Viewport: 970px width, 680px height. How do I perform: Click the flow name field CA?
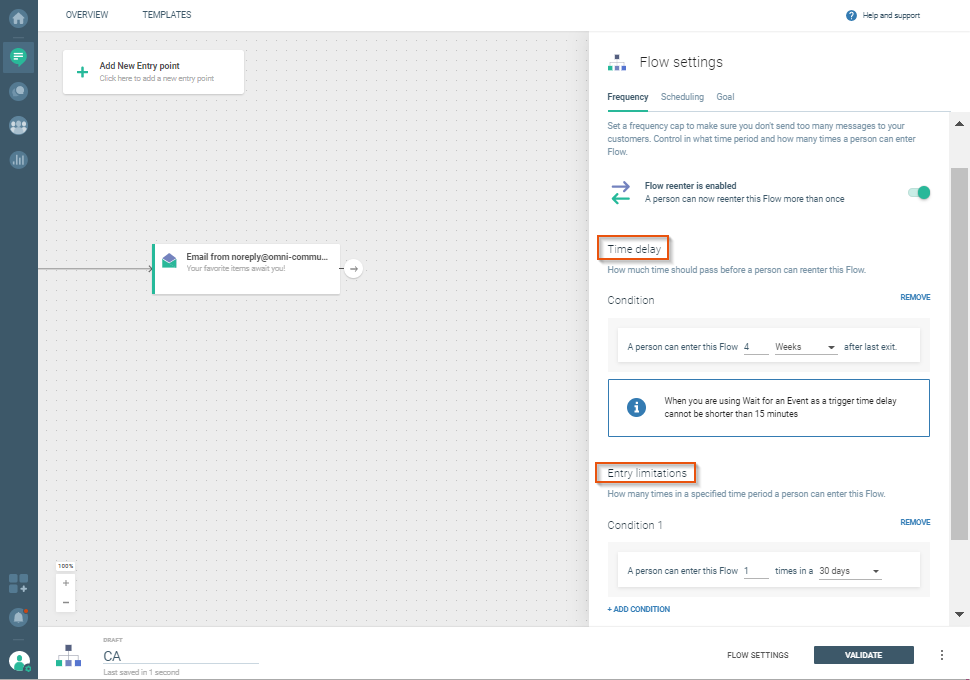pos(180,656)
